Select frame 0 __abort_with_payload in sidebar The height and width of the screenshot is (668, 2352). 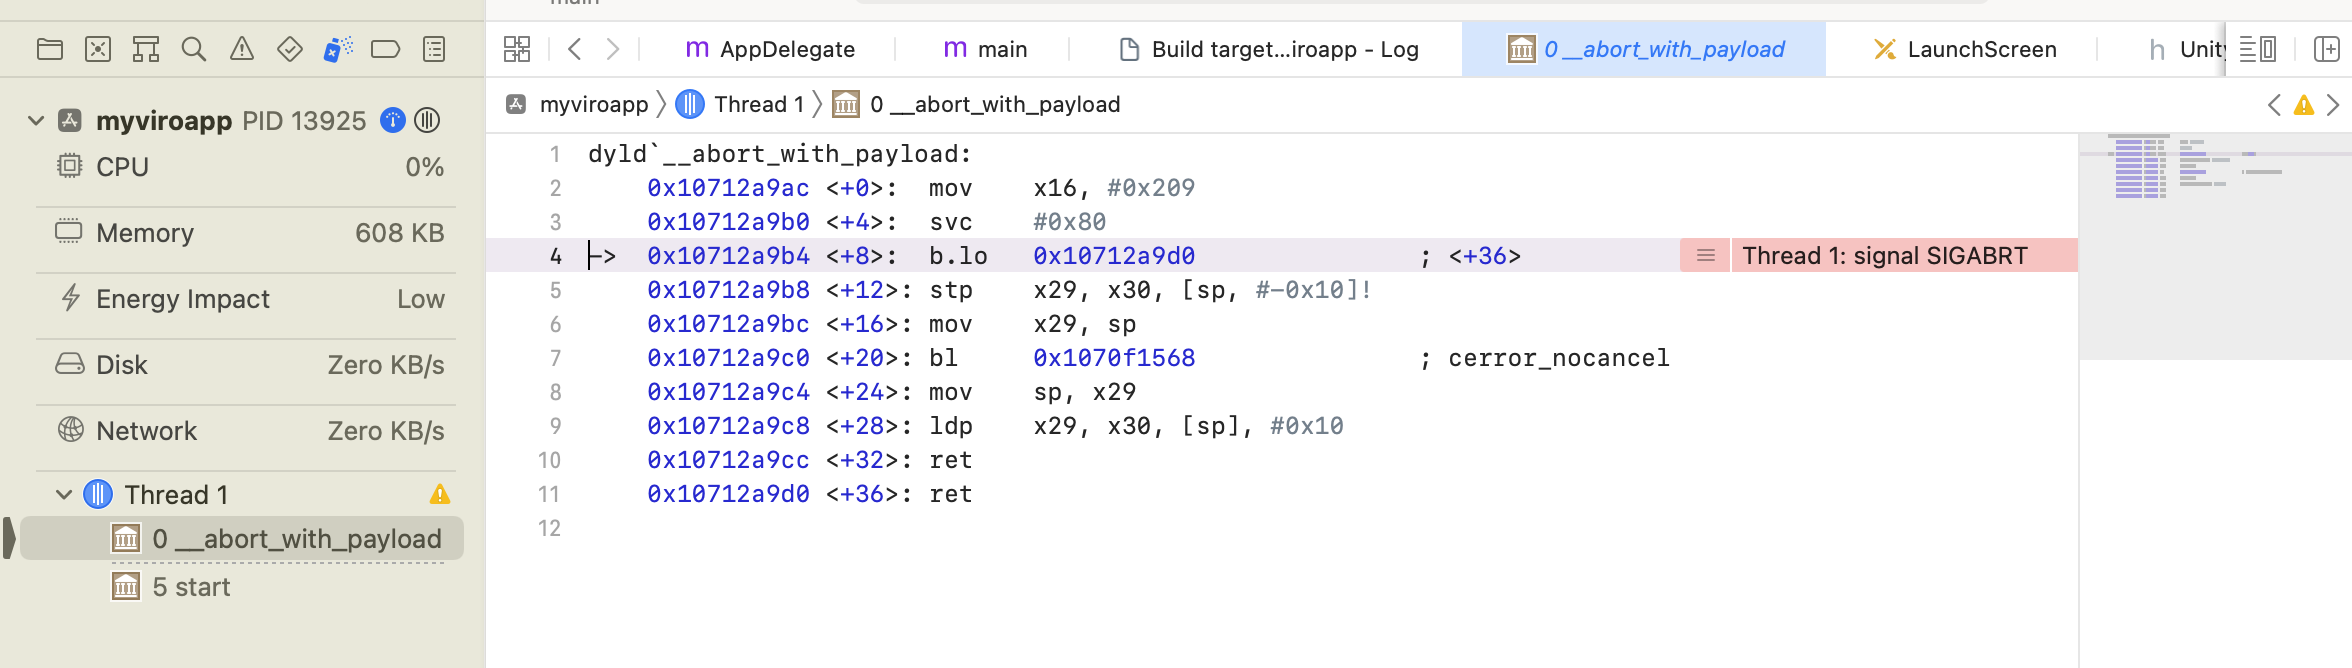coord(242,538)
